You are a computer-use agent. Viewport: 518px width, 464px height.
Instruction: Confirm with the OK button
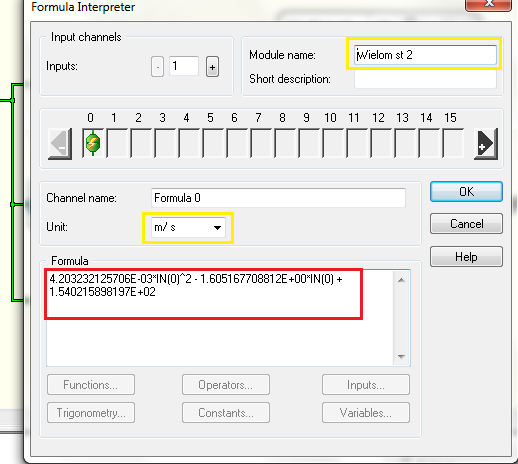[x=466, y=192]
